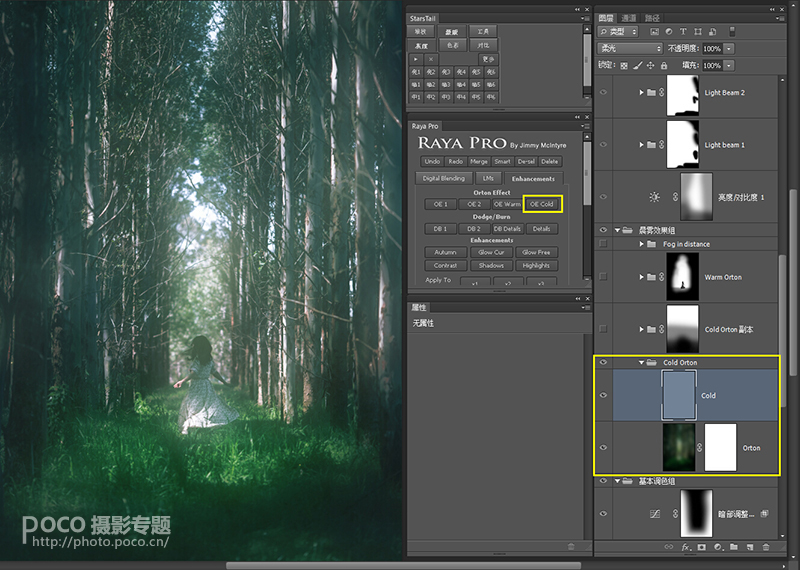Hide the Light beam 1 group
Viewport: 800px width, 570px height.
(604, 144)
